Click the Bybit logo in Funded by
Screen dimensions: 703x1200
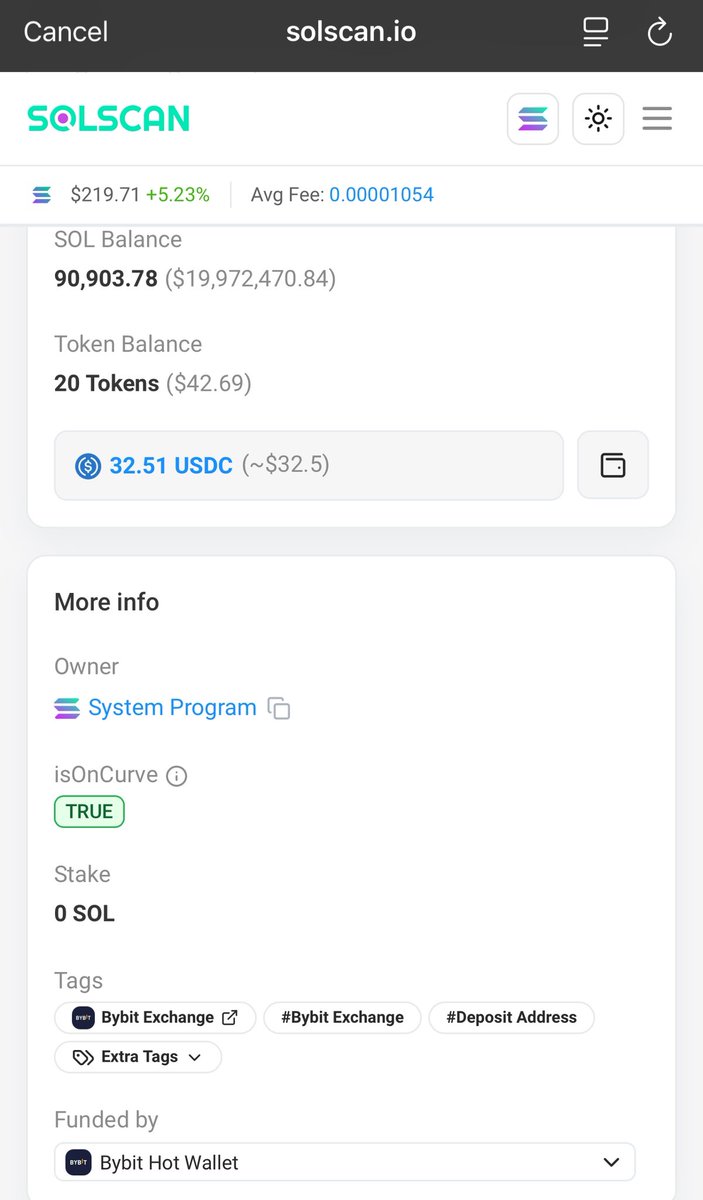point(79,1163)
